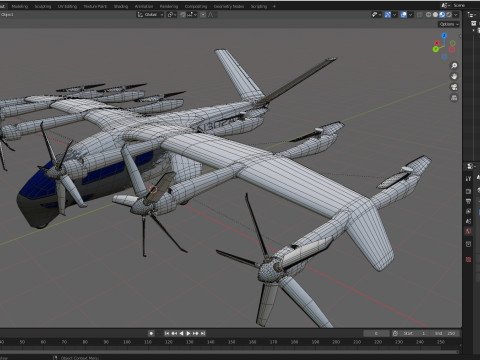
Task: Toggle snapping magnet in viewport header
Action: tap(183, 15)
